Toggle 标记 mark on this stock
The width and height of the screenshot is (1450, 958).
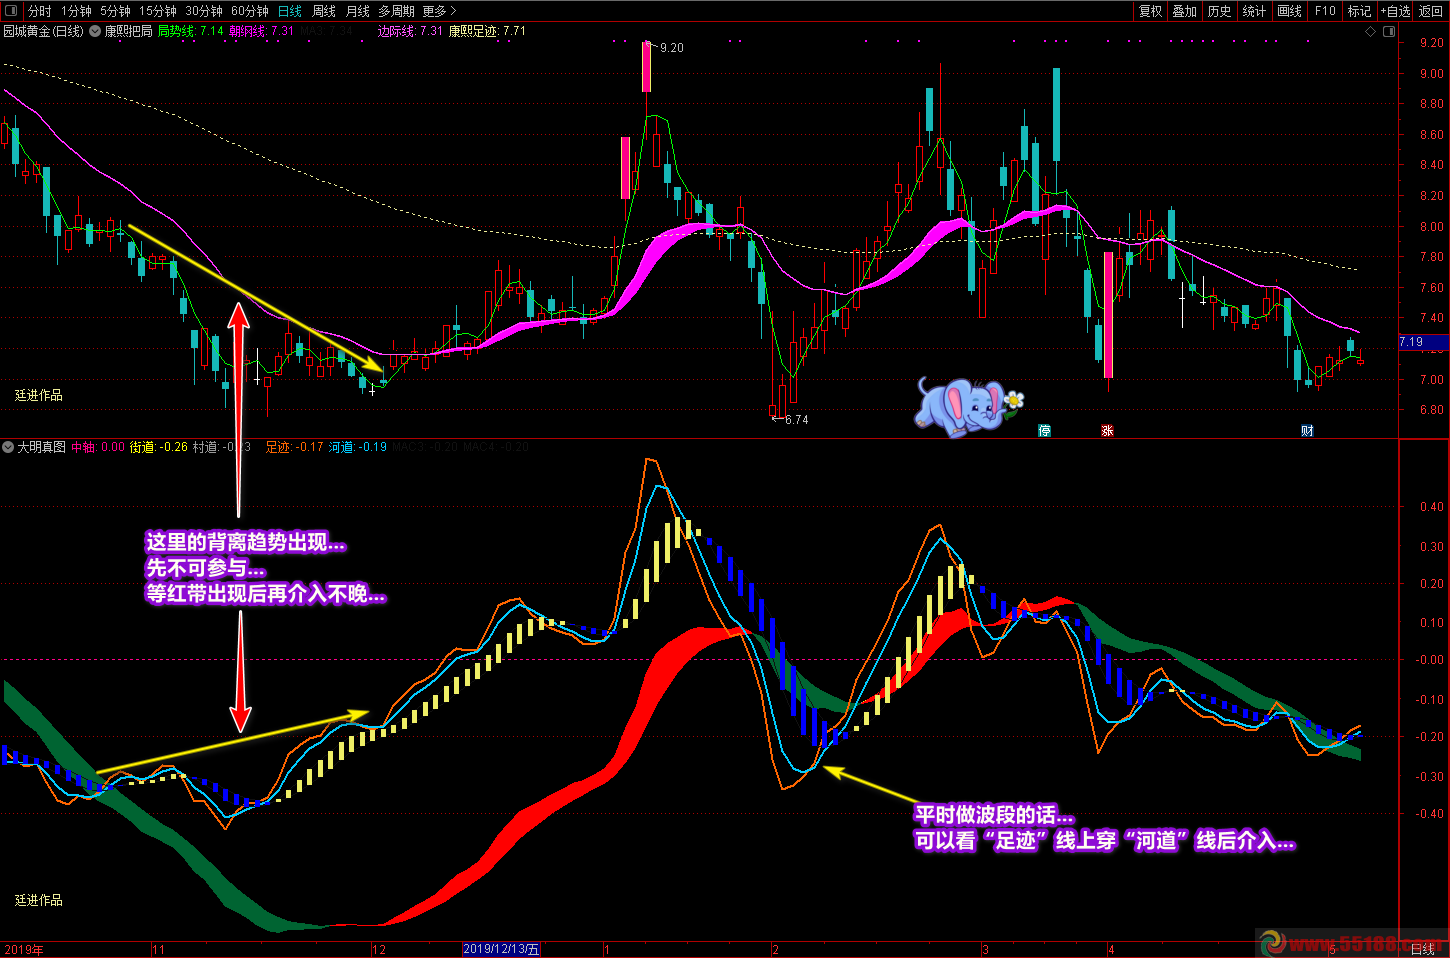click(x=1360, y=11)
